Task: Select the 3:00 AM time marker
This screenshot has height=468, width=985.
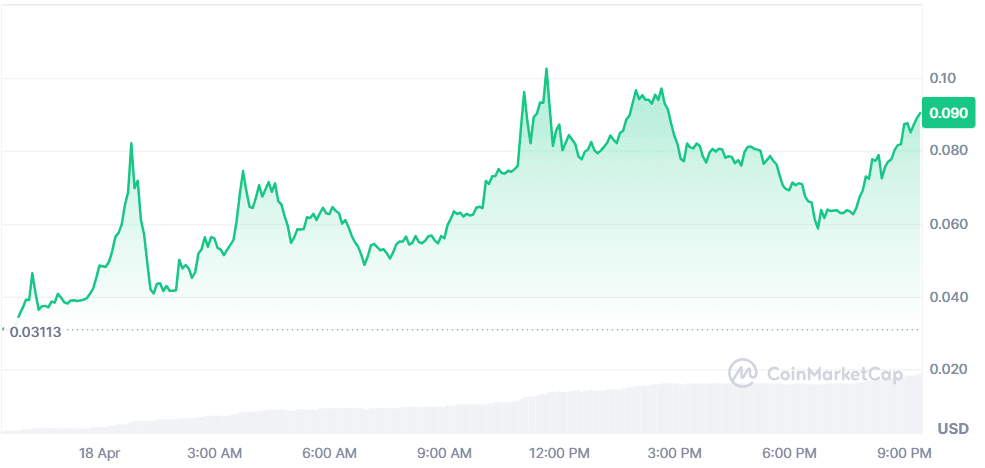Action: click(213, 453)
